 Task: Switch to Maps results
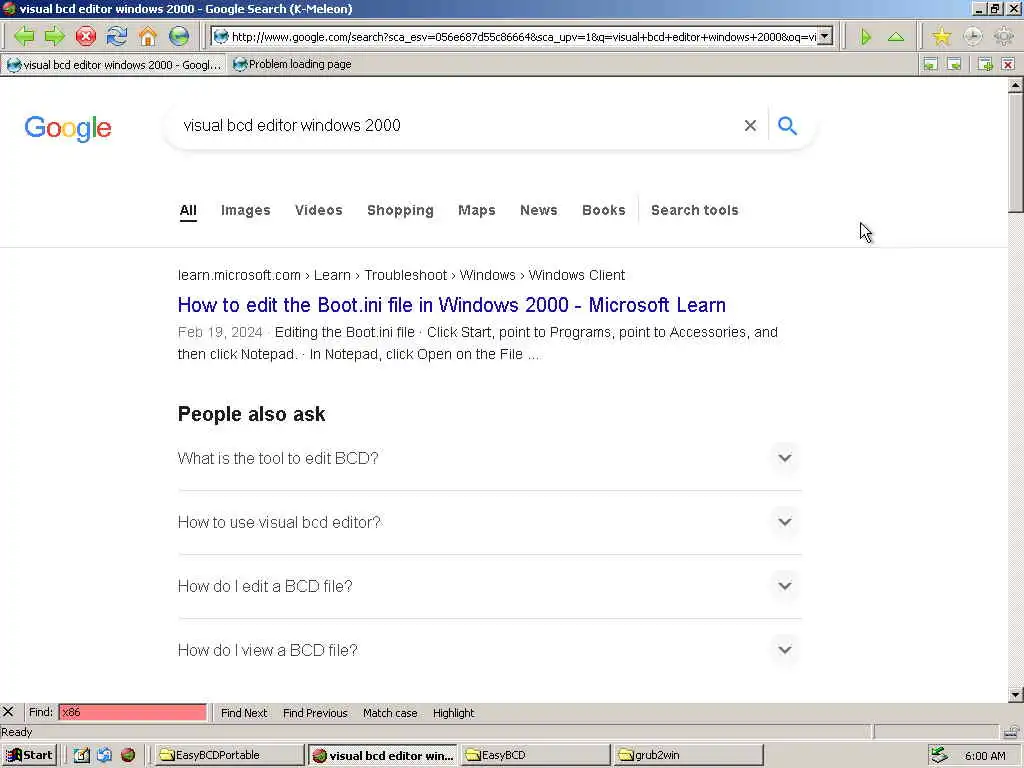click(477, 210)
